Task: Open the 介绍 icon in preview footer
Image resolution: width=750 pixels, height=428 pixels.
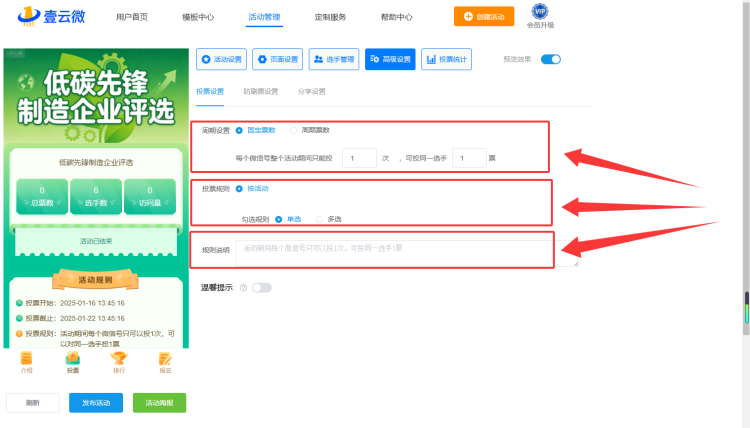Action: (26, 362)
